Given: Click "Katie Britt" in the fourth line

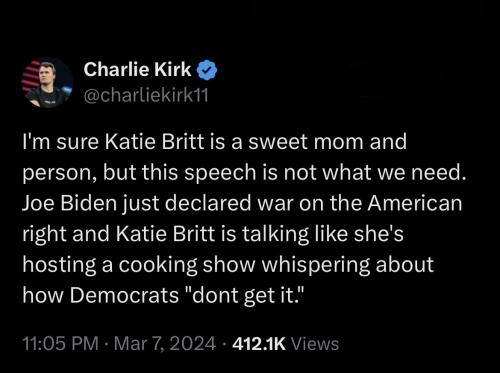Looking at the screenshot, I should point(166,234).
